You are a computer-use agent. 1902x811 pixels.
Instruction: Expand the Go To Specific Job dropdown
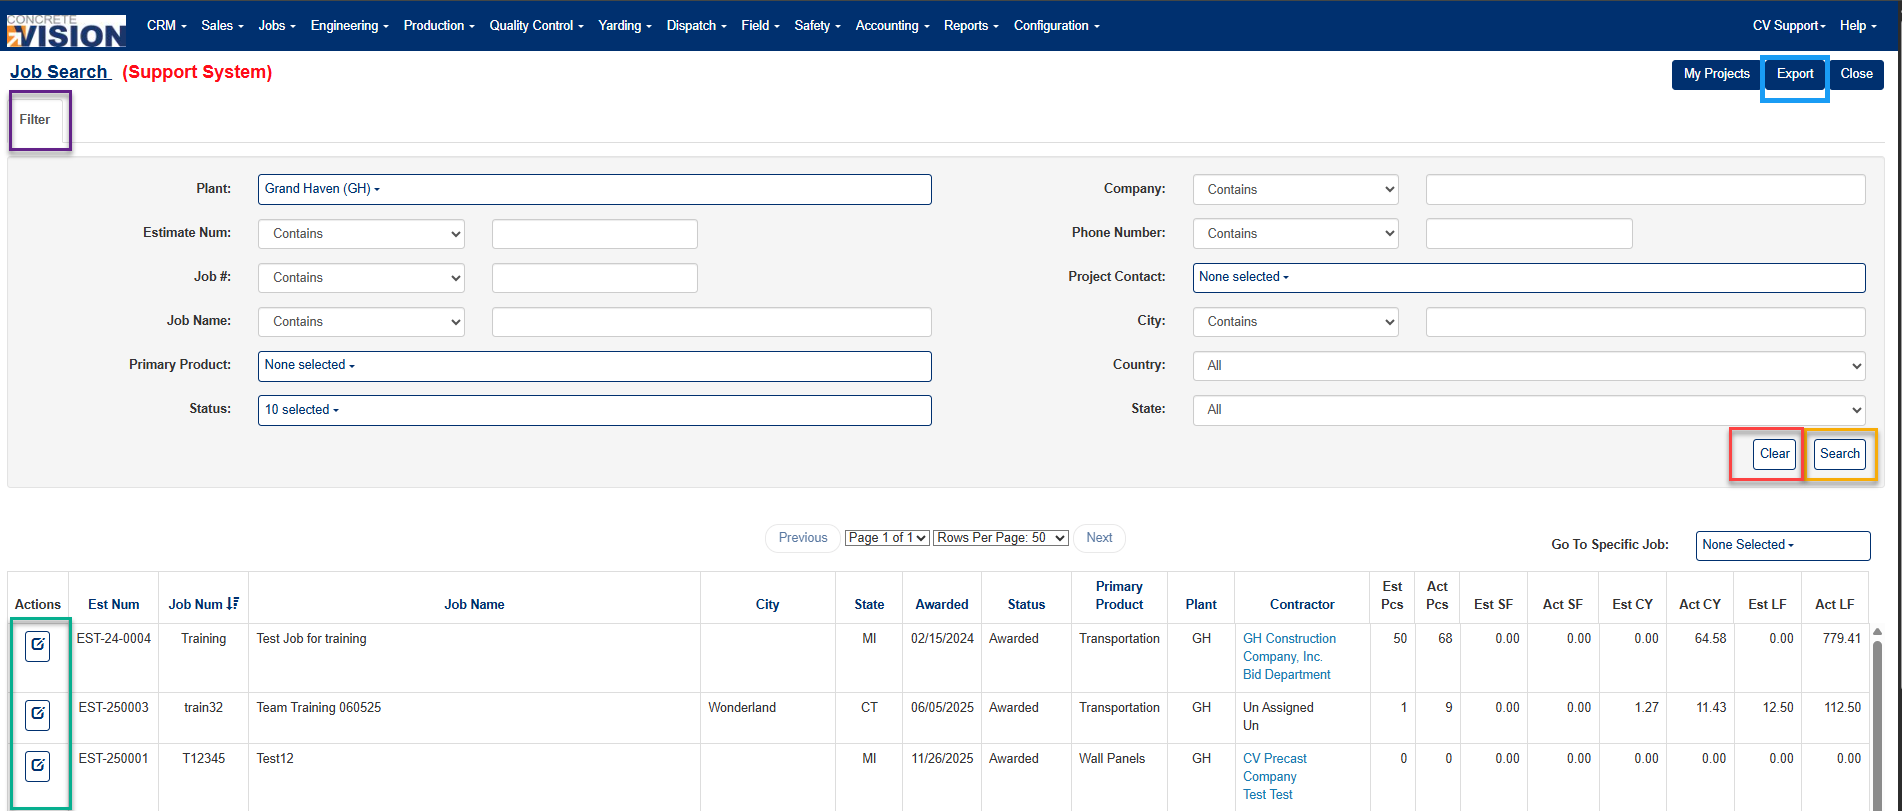pyautogui.click(x=1782, y=545)
